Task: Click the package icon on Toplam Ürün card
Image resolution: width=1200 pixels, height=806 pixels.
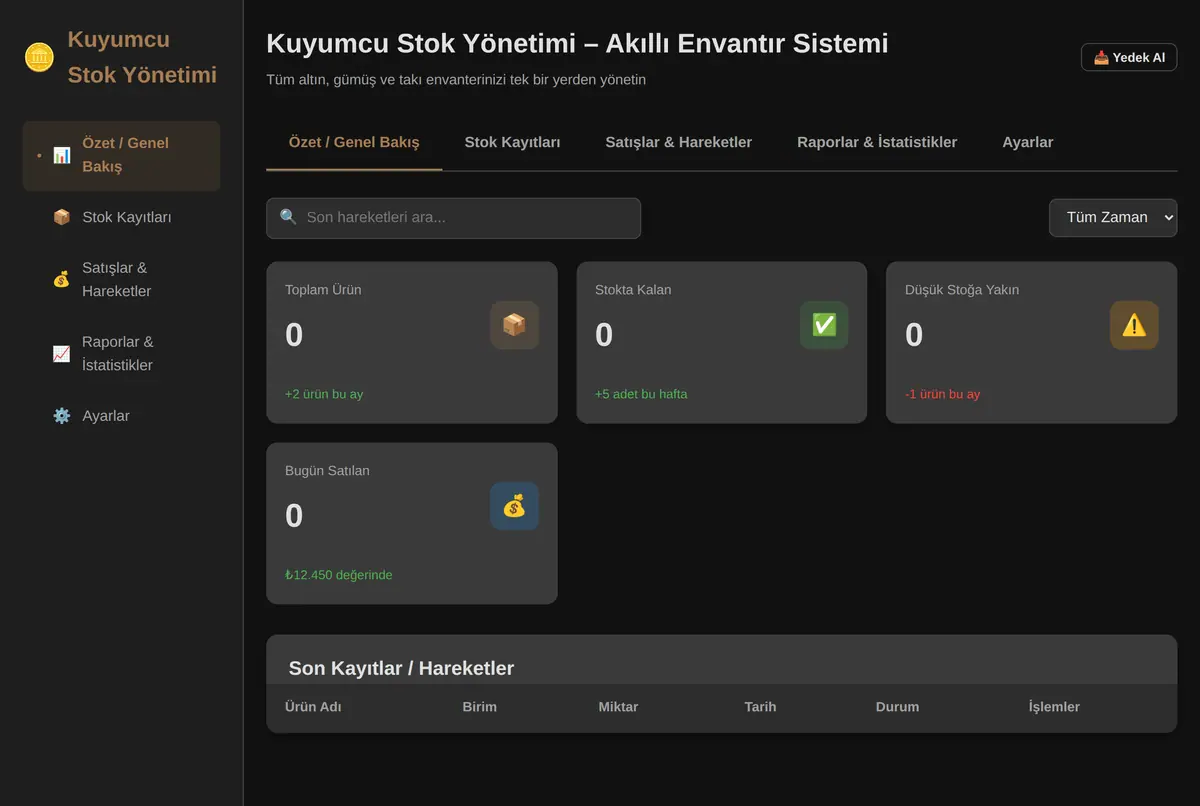Action: pos(514,325)
